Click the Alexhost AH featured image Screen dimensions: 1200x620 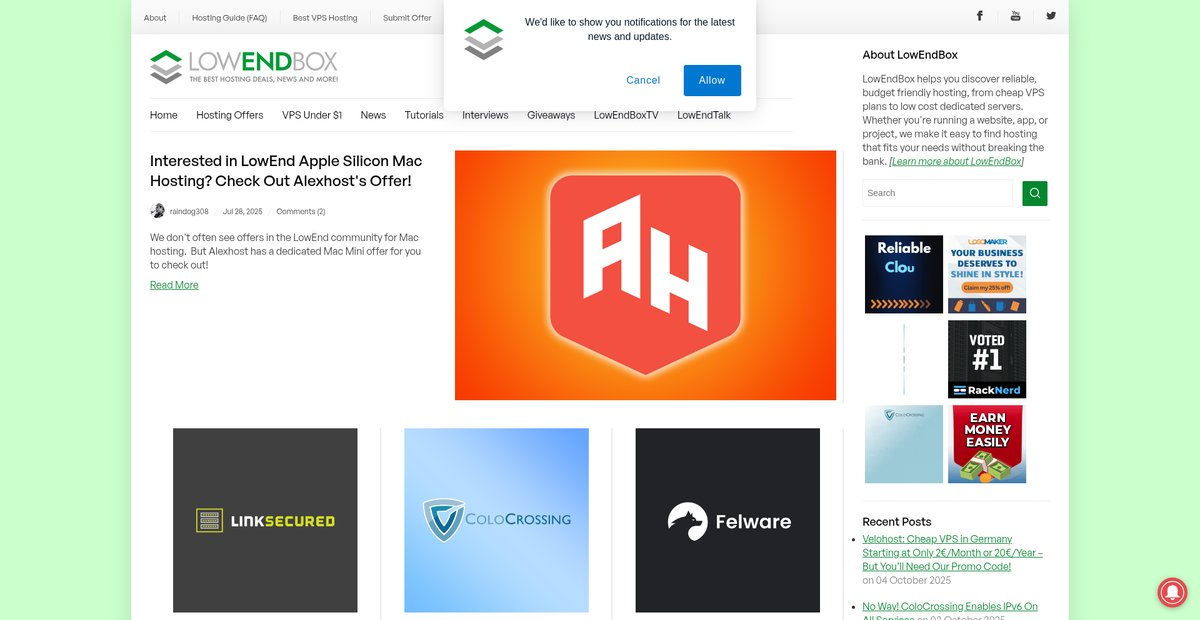point(645,275)
